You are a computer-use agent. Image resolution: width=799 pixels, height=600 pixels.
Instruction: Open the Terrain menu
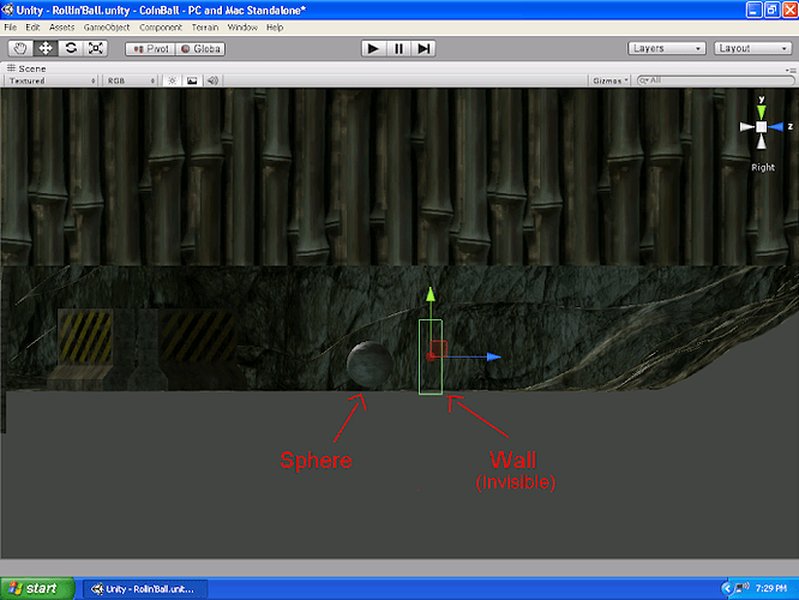click(205, 28)
